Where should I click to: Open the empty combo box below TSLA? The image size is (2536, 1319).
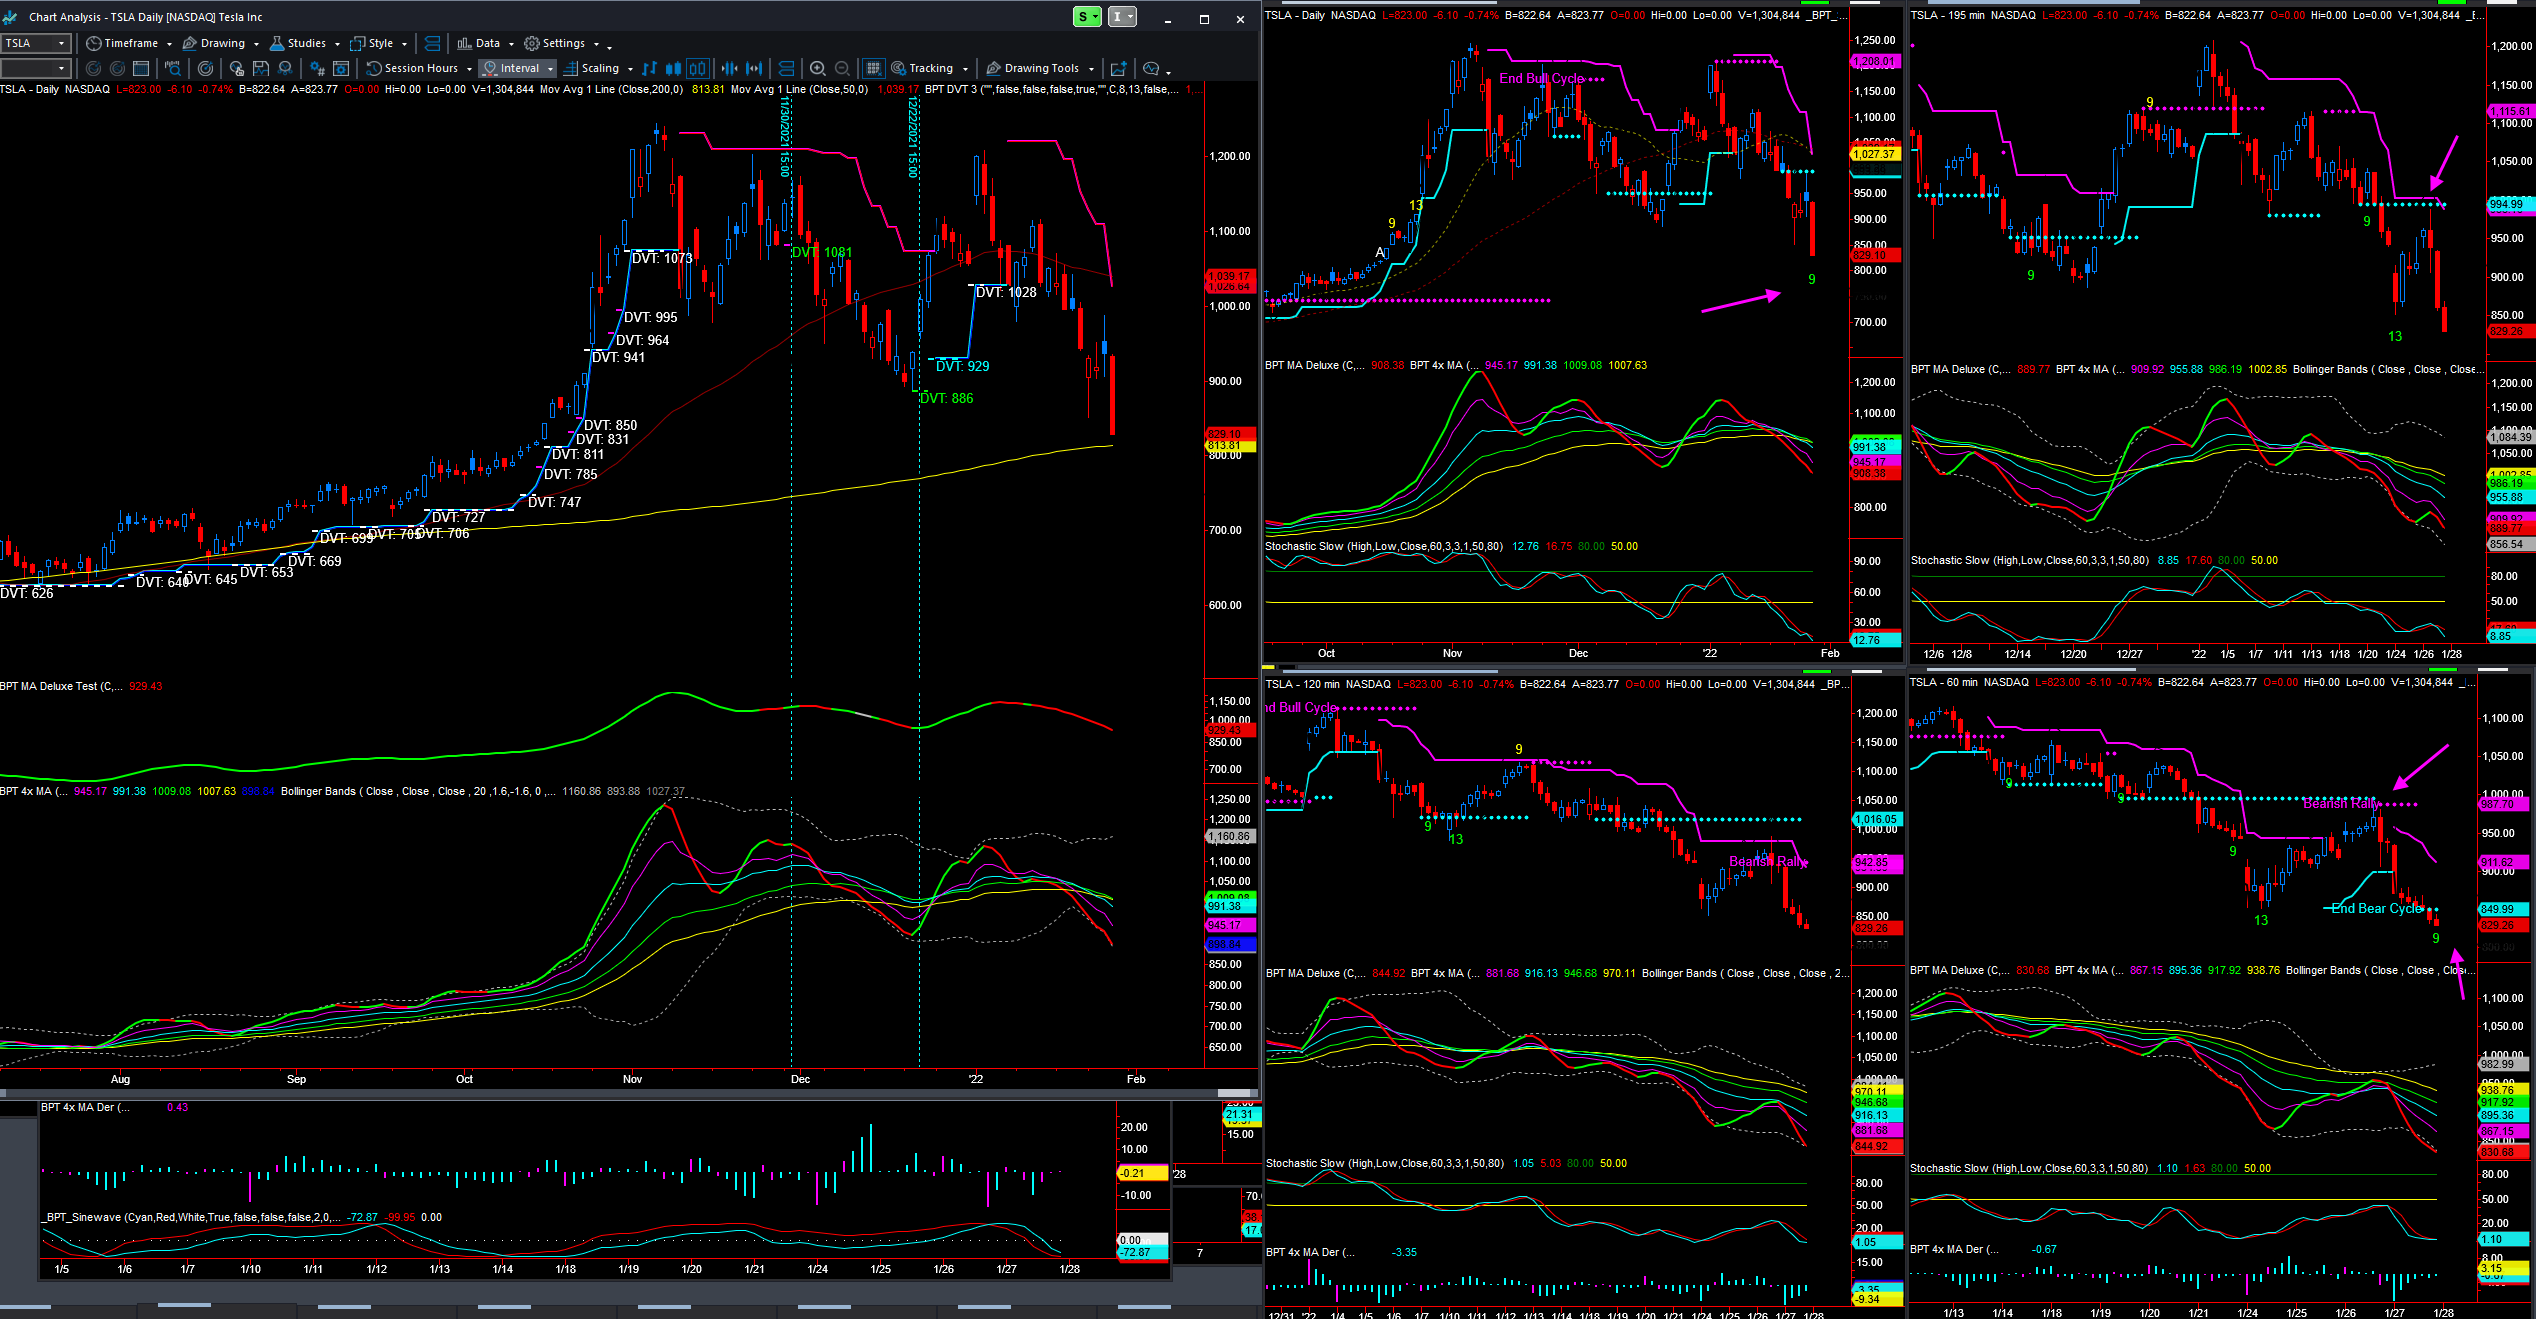pos(36,68)
